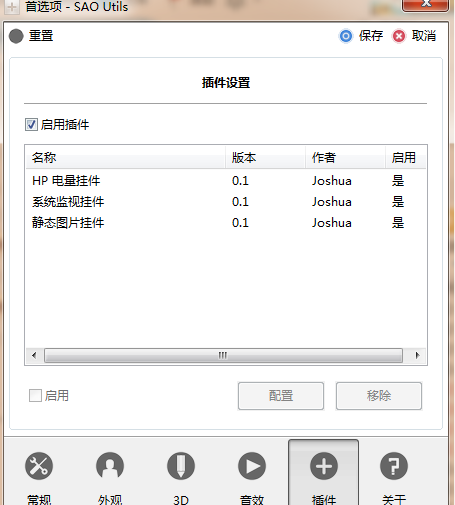Click author Joshua in 系统监视挂件 row
This screenshot has width=455, height=505.
[332, 202]
